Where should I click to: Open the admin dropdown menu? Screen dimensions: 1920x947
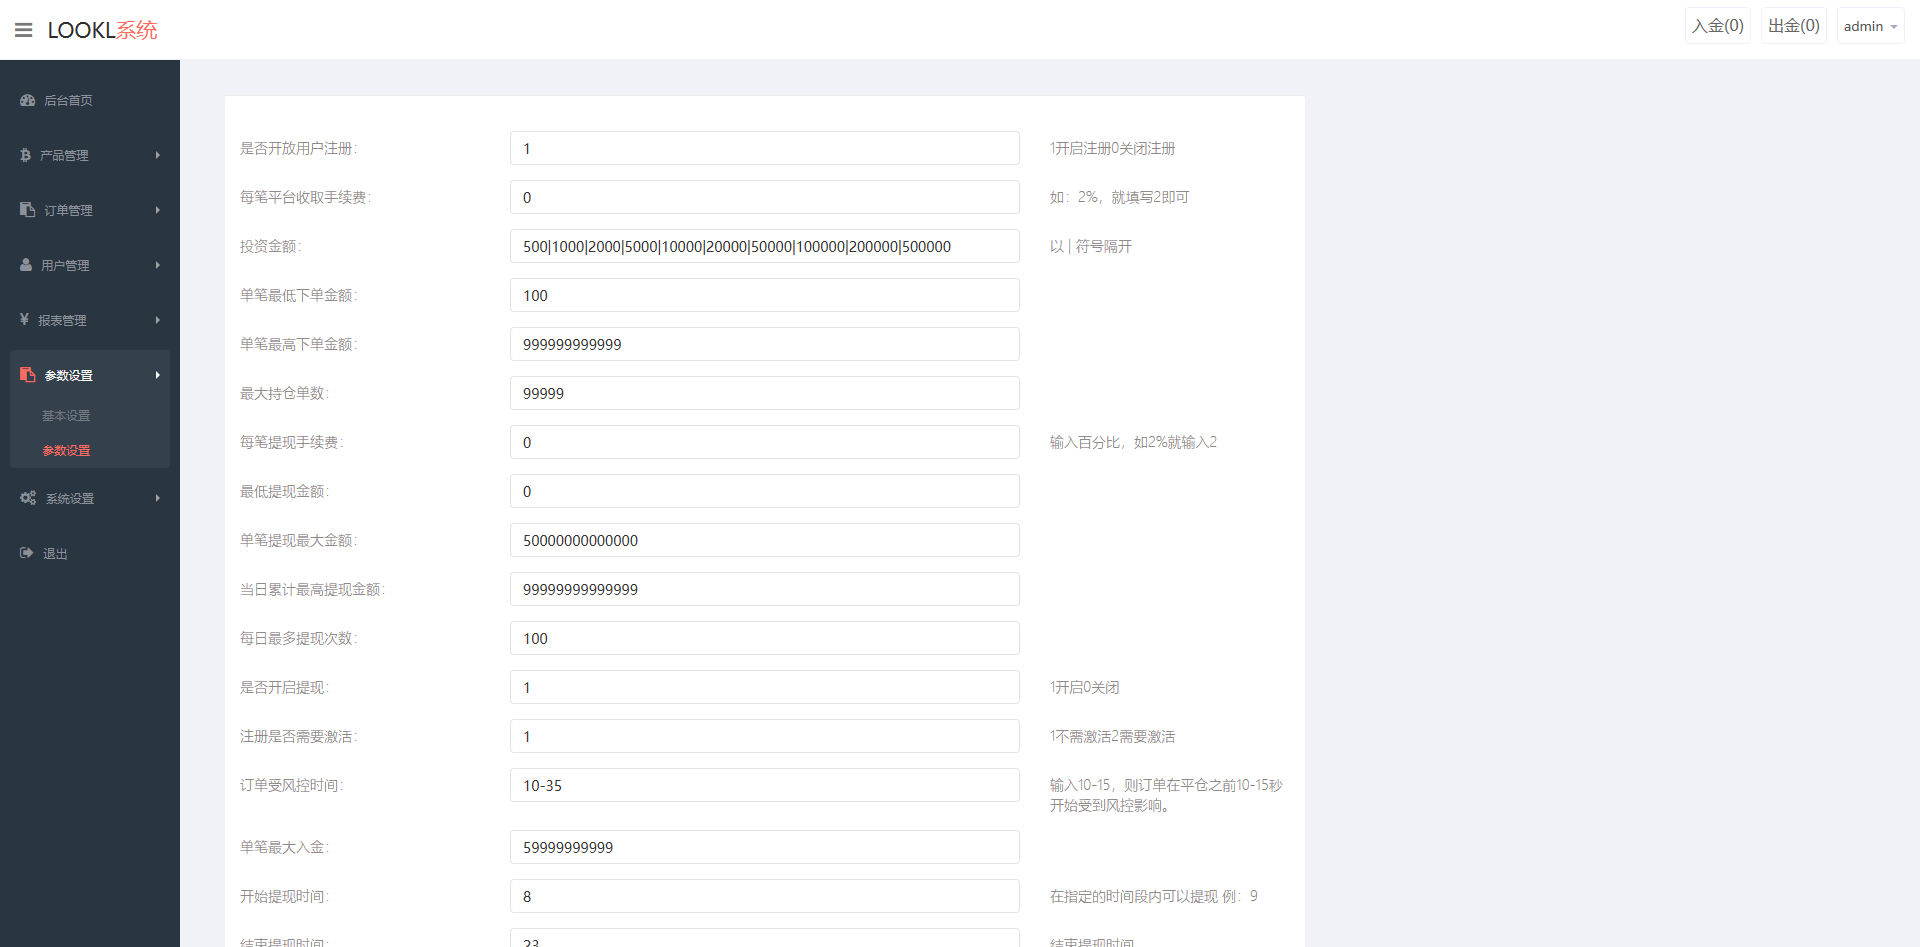(1870, 26)
